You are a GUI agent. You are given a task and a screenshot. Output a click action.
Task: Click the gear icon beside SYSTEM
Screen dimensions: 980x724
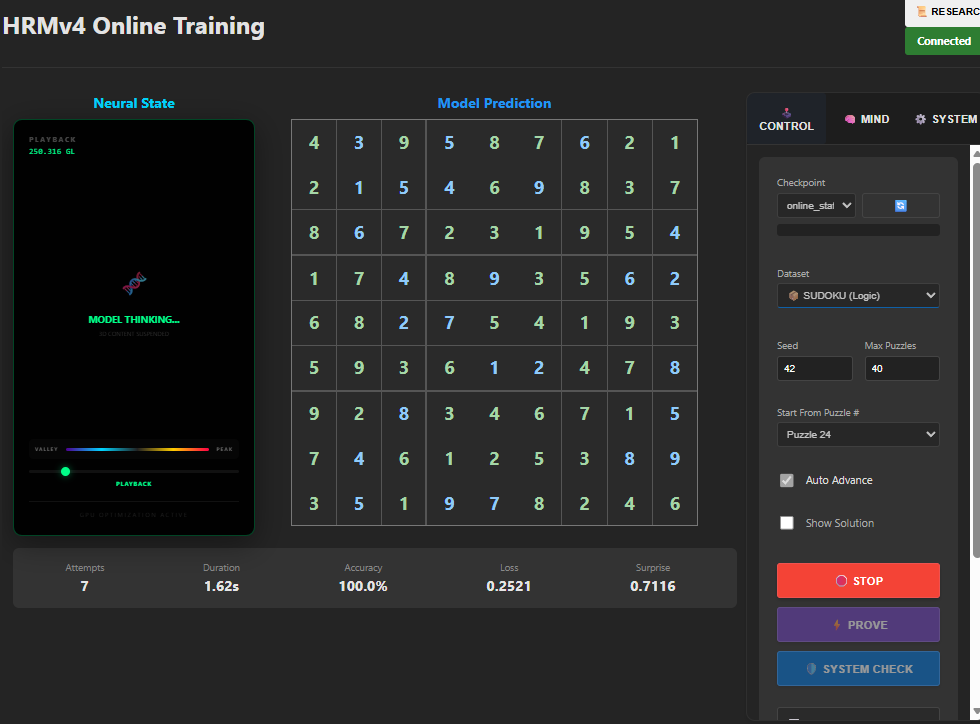click(x=921, y=119)
